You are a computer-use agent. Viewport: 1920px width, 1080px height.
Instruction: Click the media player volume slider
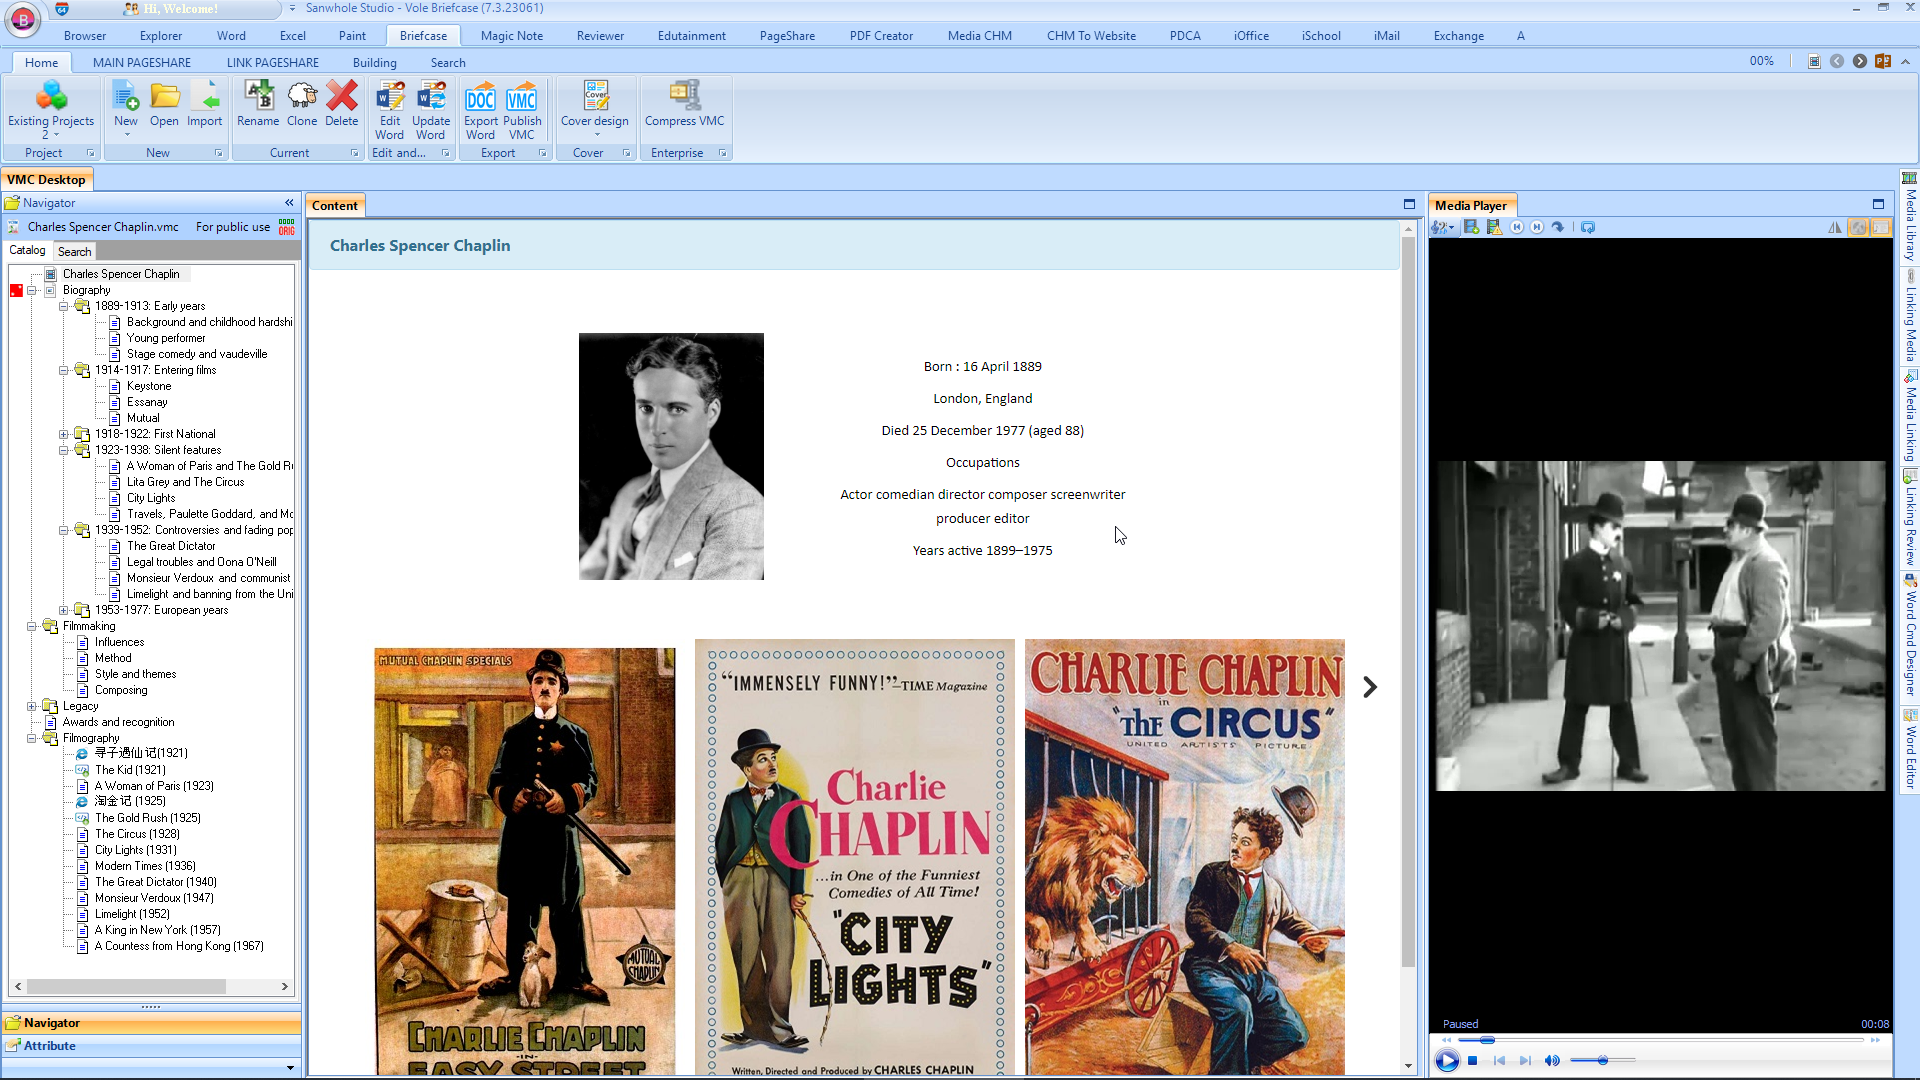point(1603,1061)
